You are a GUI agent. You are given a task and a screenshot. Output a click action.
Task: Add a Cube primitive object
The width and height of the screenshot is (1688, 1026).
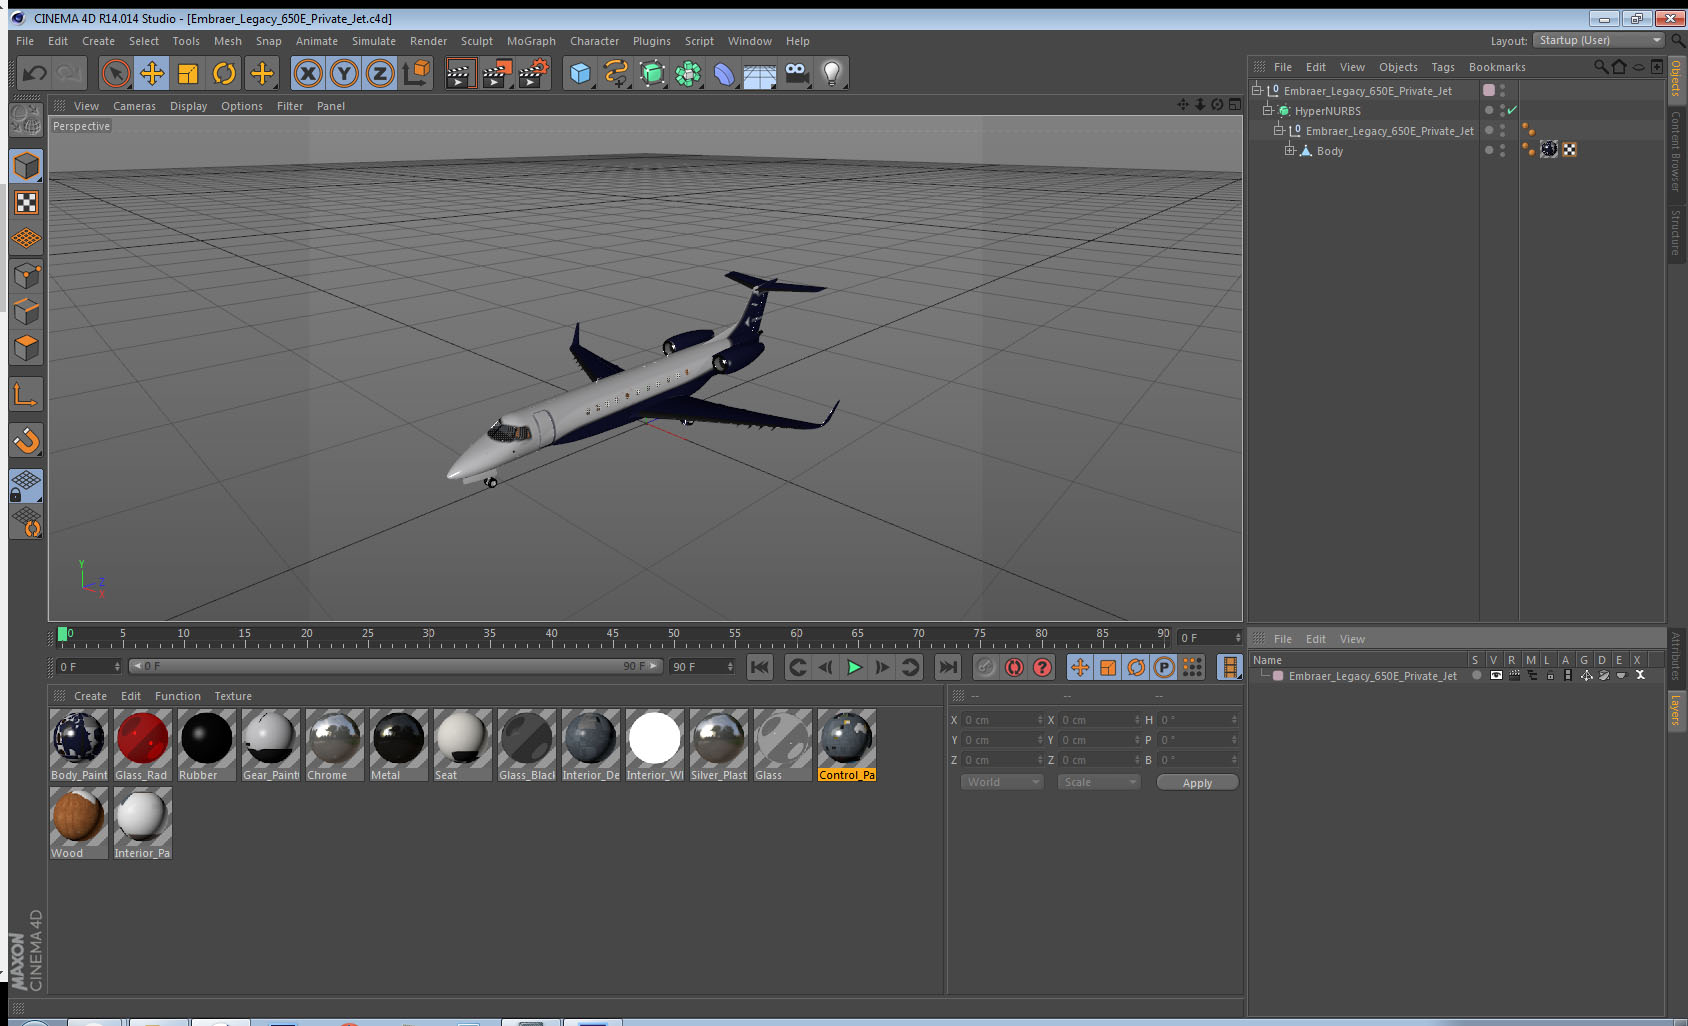click(580, 73)
